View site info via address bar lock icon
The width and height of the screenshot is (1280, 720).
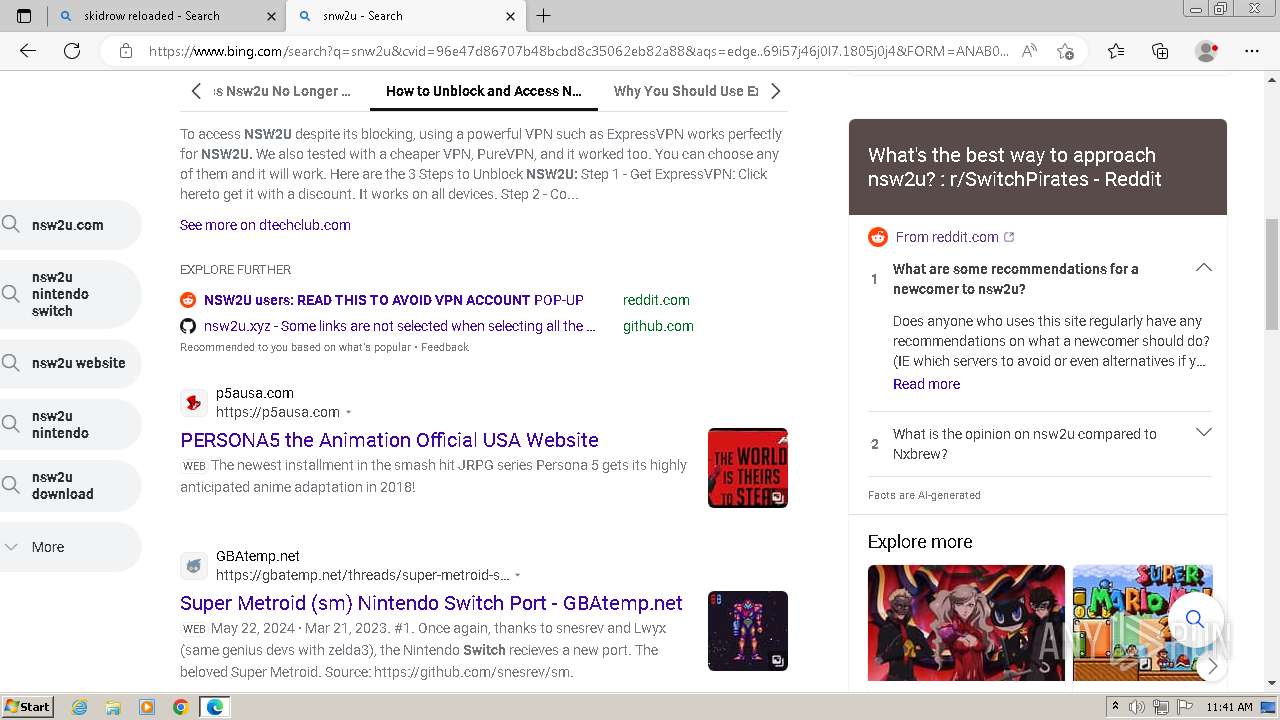pos(125,51)
